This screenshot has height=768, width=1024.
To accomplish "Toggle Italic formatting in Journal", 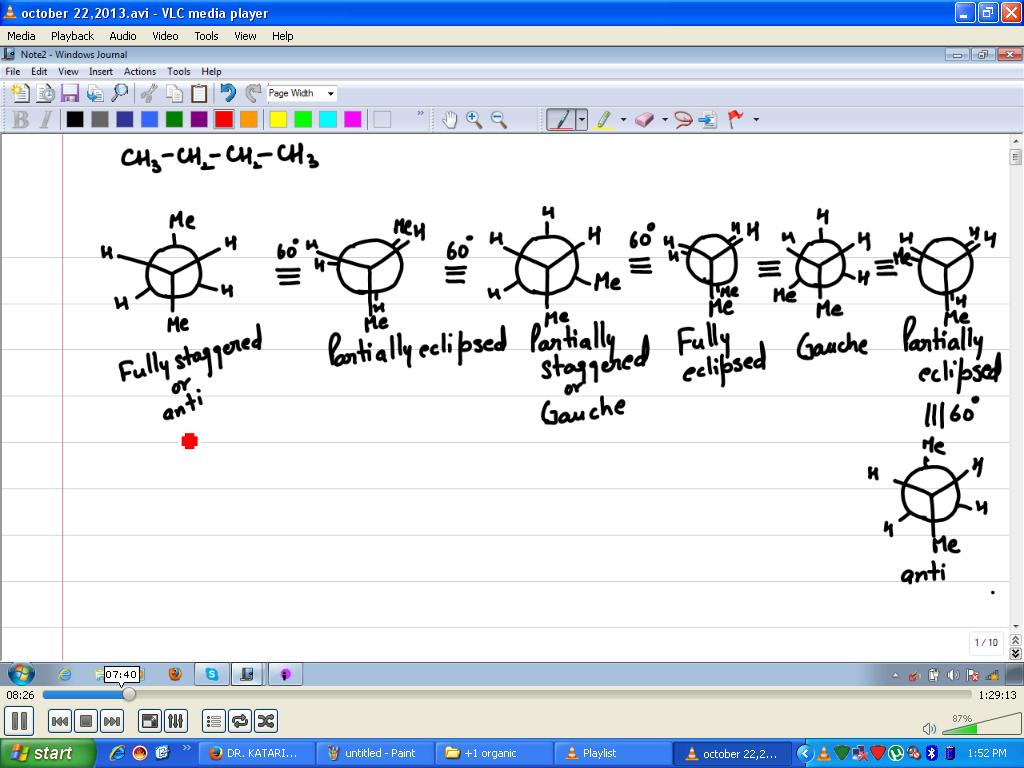I will [46, 120].
